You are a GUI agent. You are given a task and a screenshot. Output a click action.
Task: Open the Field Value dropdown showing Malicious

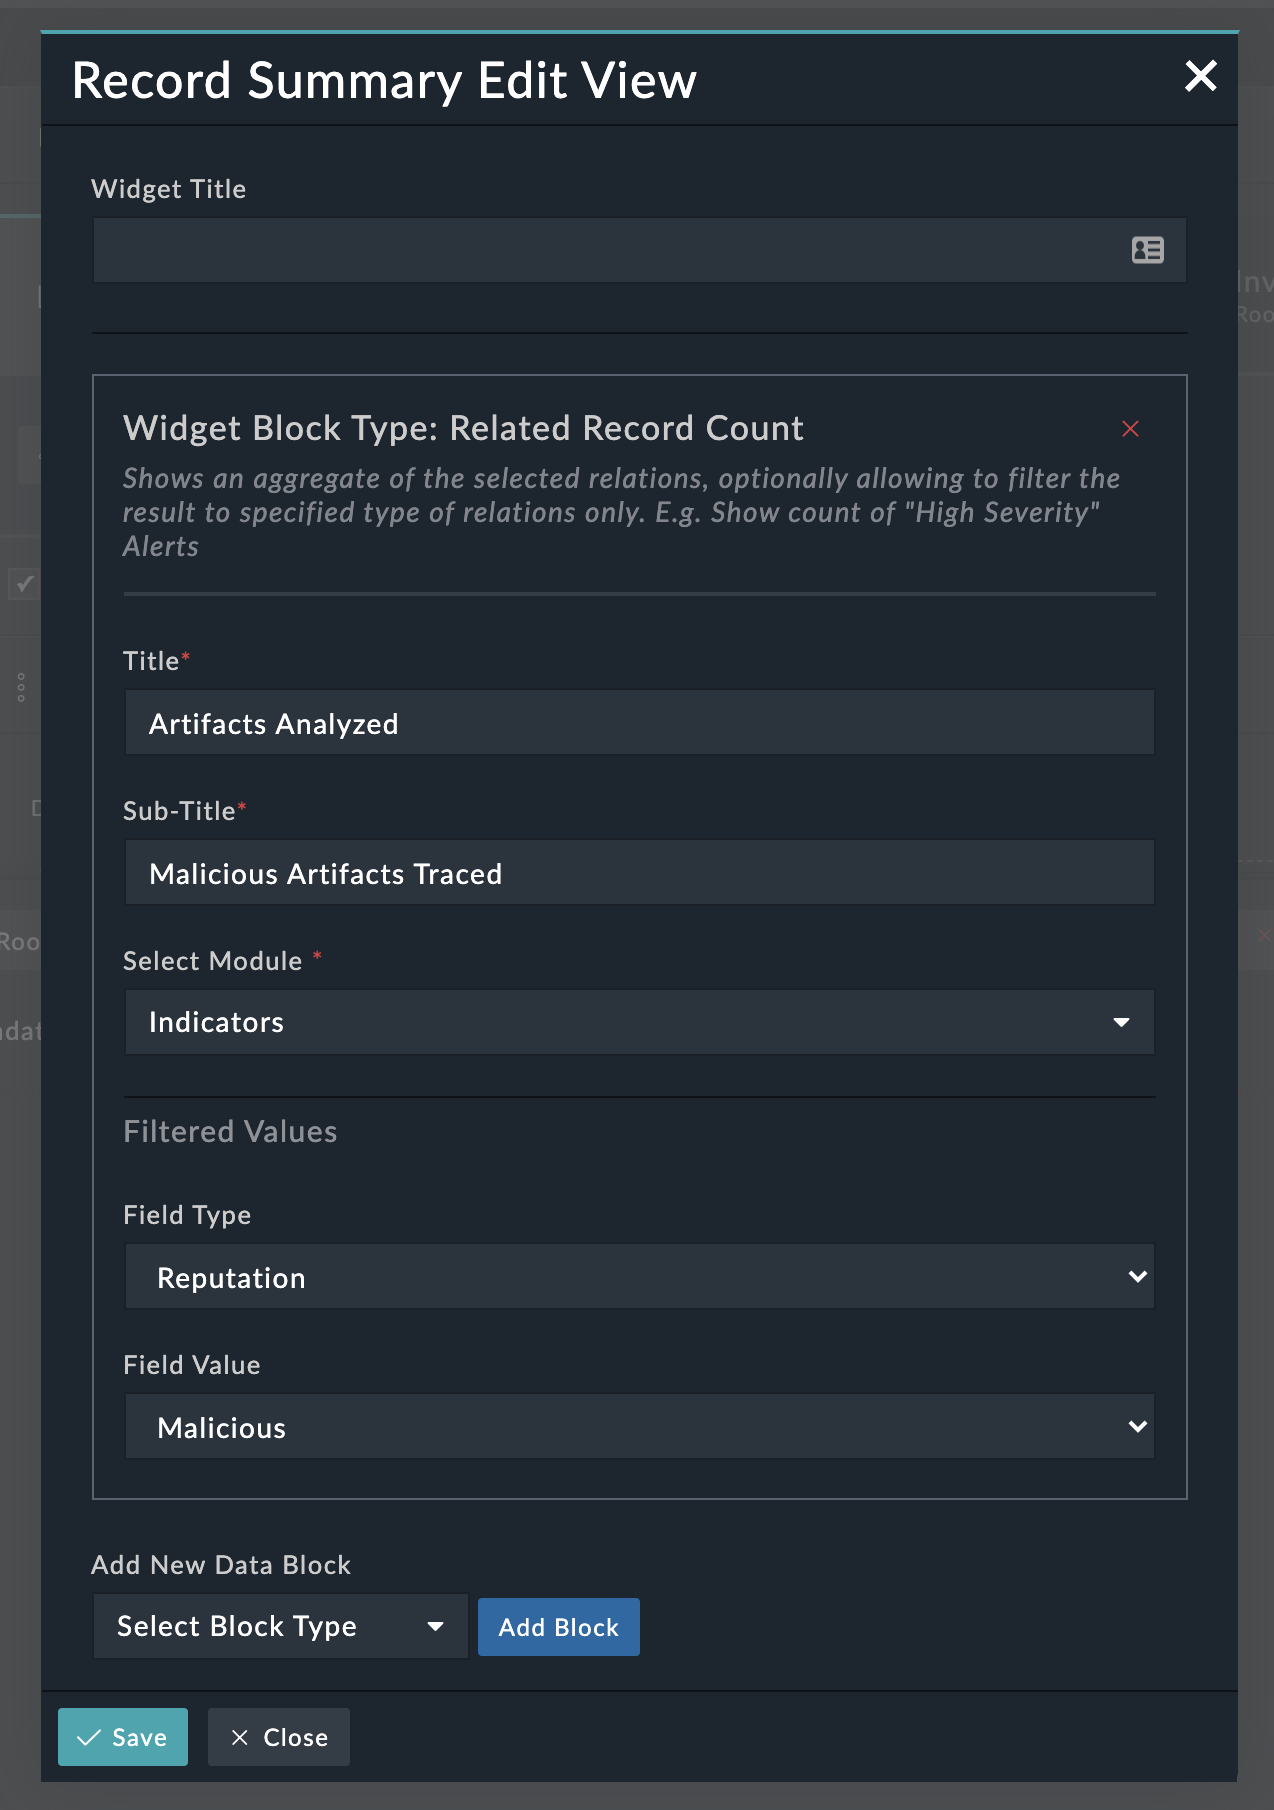point(639,1427)
